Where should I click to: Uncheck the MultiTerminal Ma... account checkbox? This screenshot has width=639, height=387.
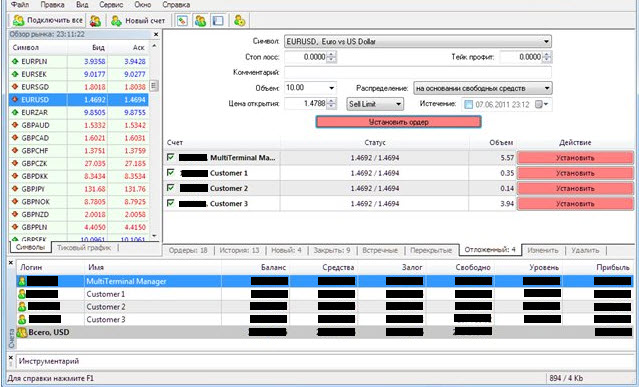171,157
